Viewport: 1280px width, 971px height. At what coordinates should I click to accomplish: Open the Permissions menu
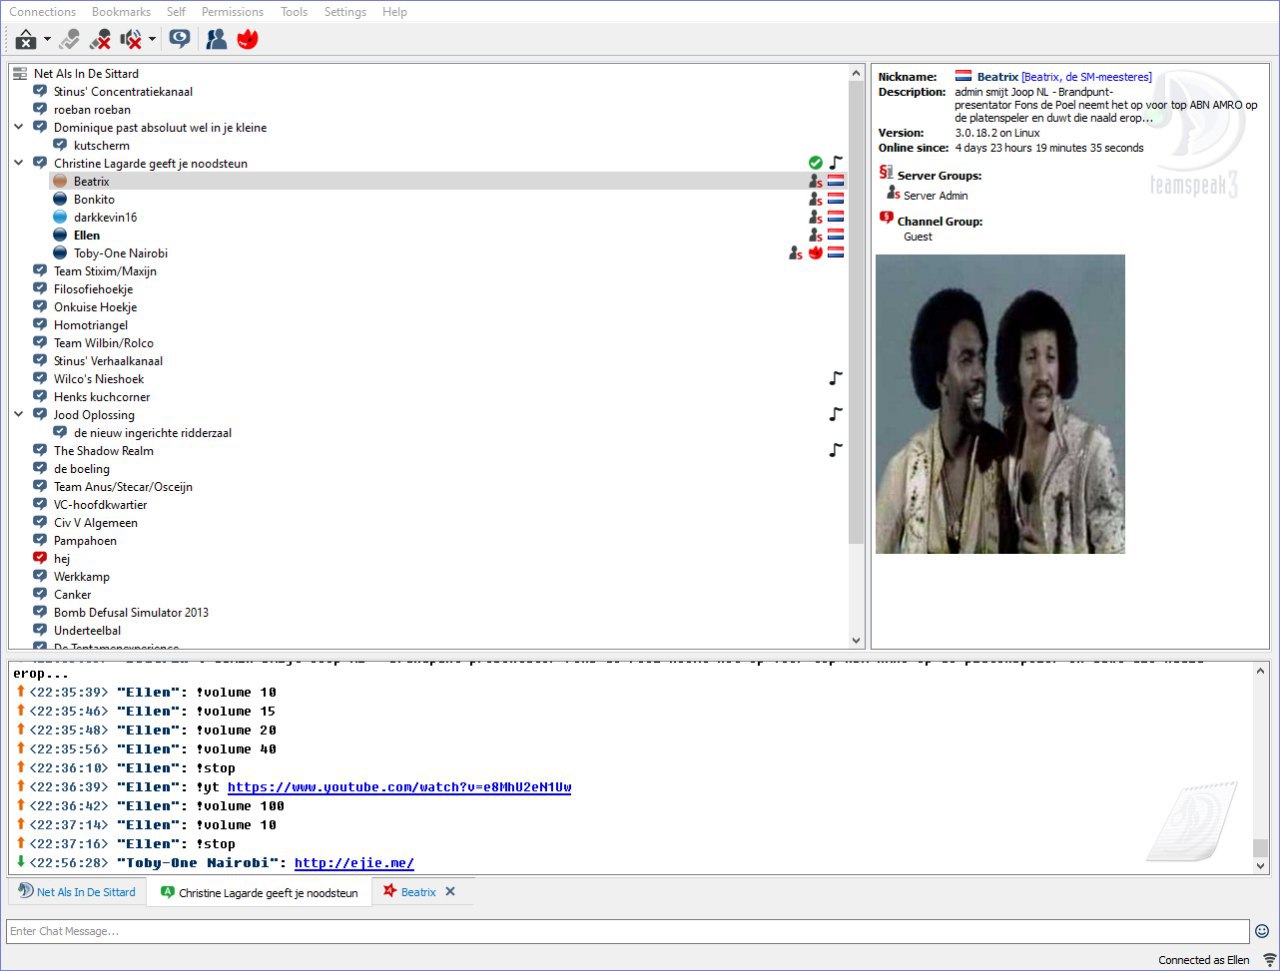[232, 12]
